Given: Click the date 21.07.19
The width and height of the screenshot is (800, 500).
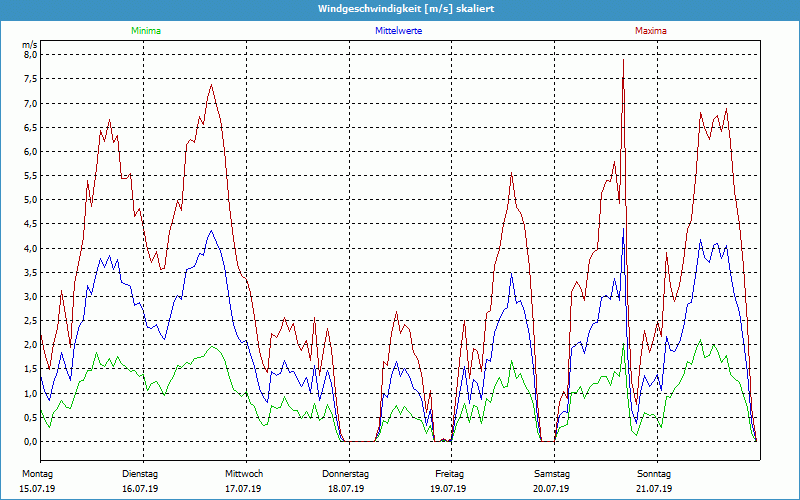Looking at the screenshot, I should [x=654, y=489].
